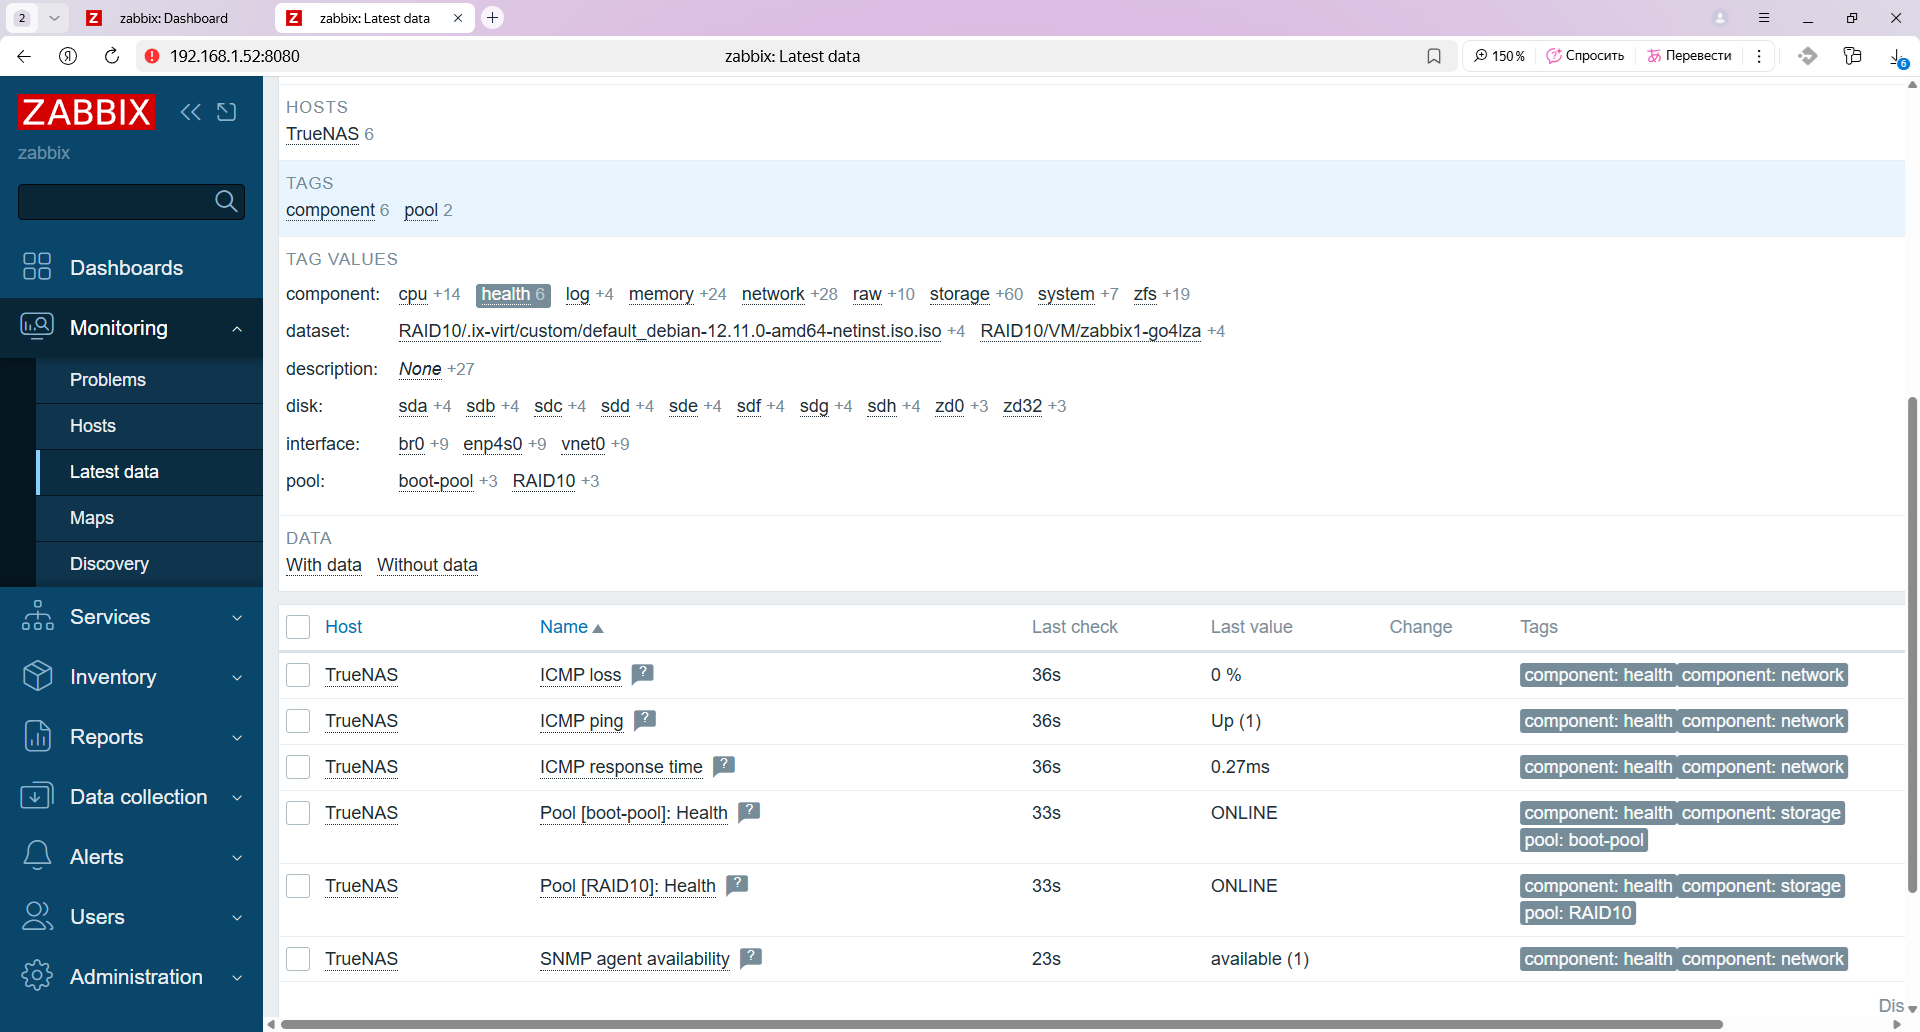This screenshot has height=1032, width=1920.
Task: Open a new browser tab with plus icon
Action: pos(492,18)
